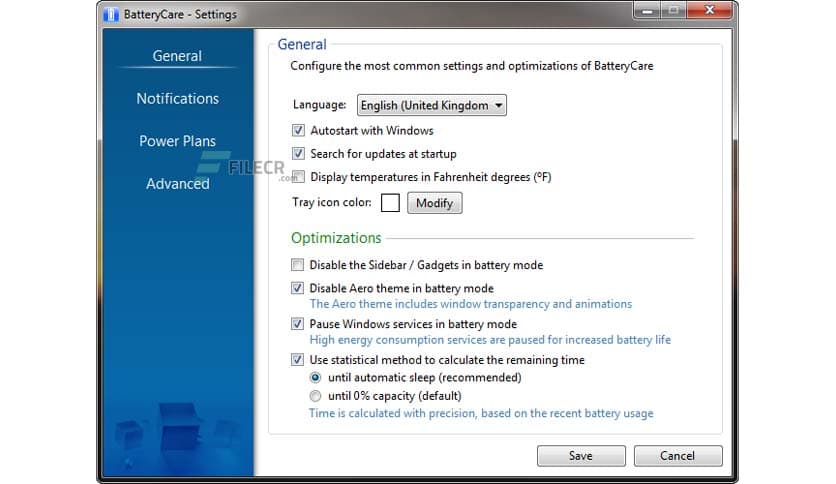Uncheck Search for updates at startup
Screen dimensions: 836x484
coord(298,154)
